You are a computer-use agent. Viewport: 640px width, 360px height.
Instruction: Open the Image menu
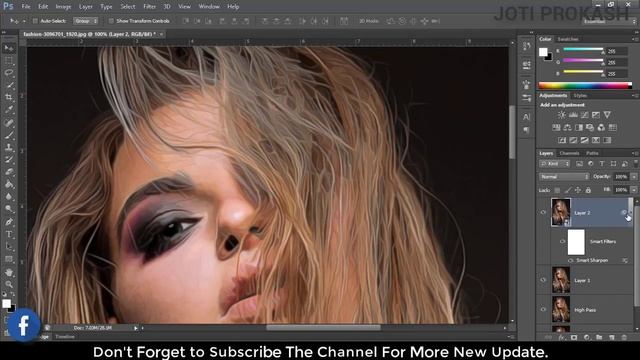point(63,7)
